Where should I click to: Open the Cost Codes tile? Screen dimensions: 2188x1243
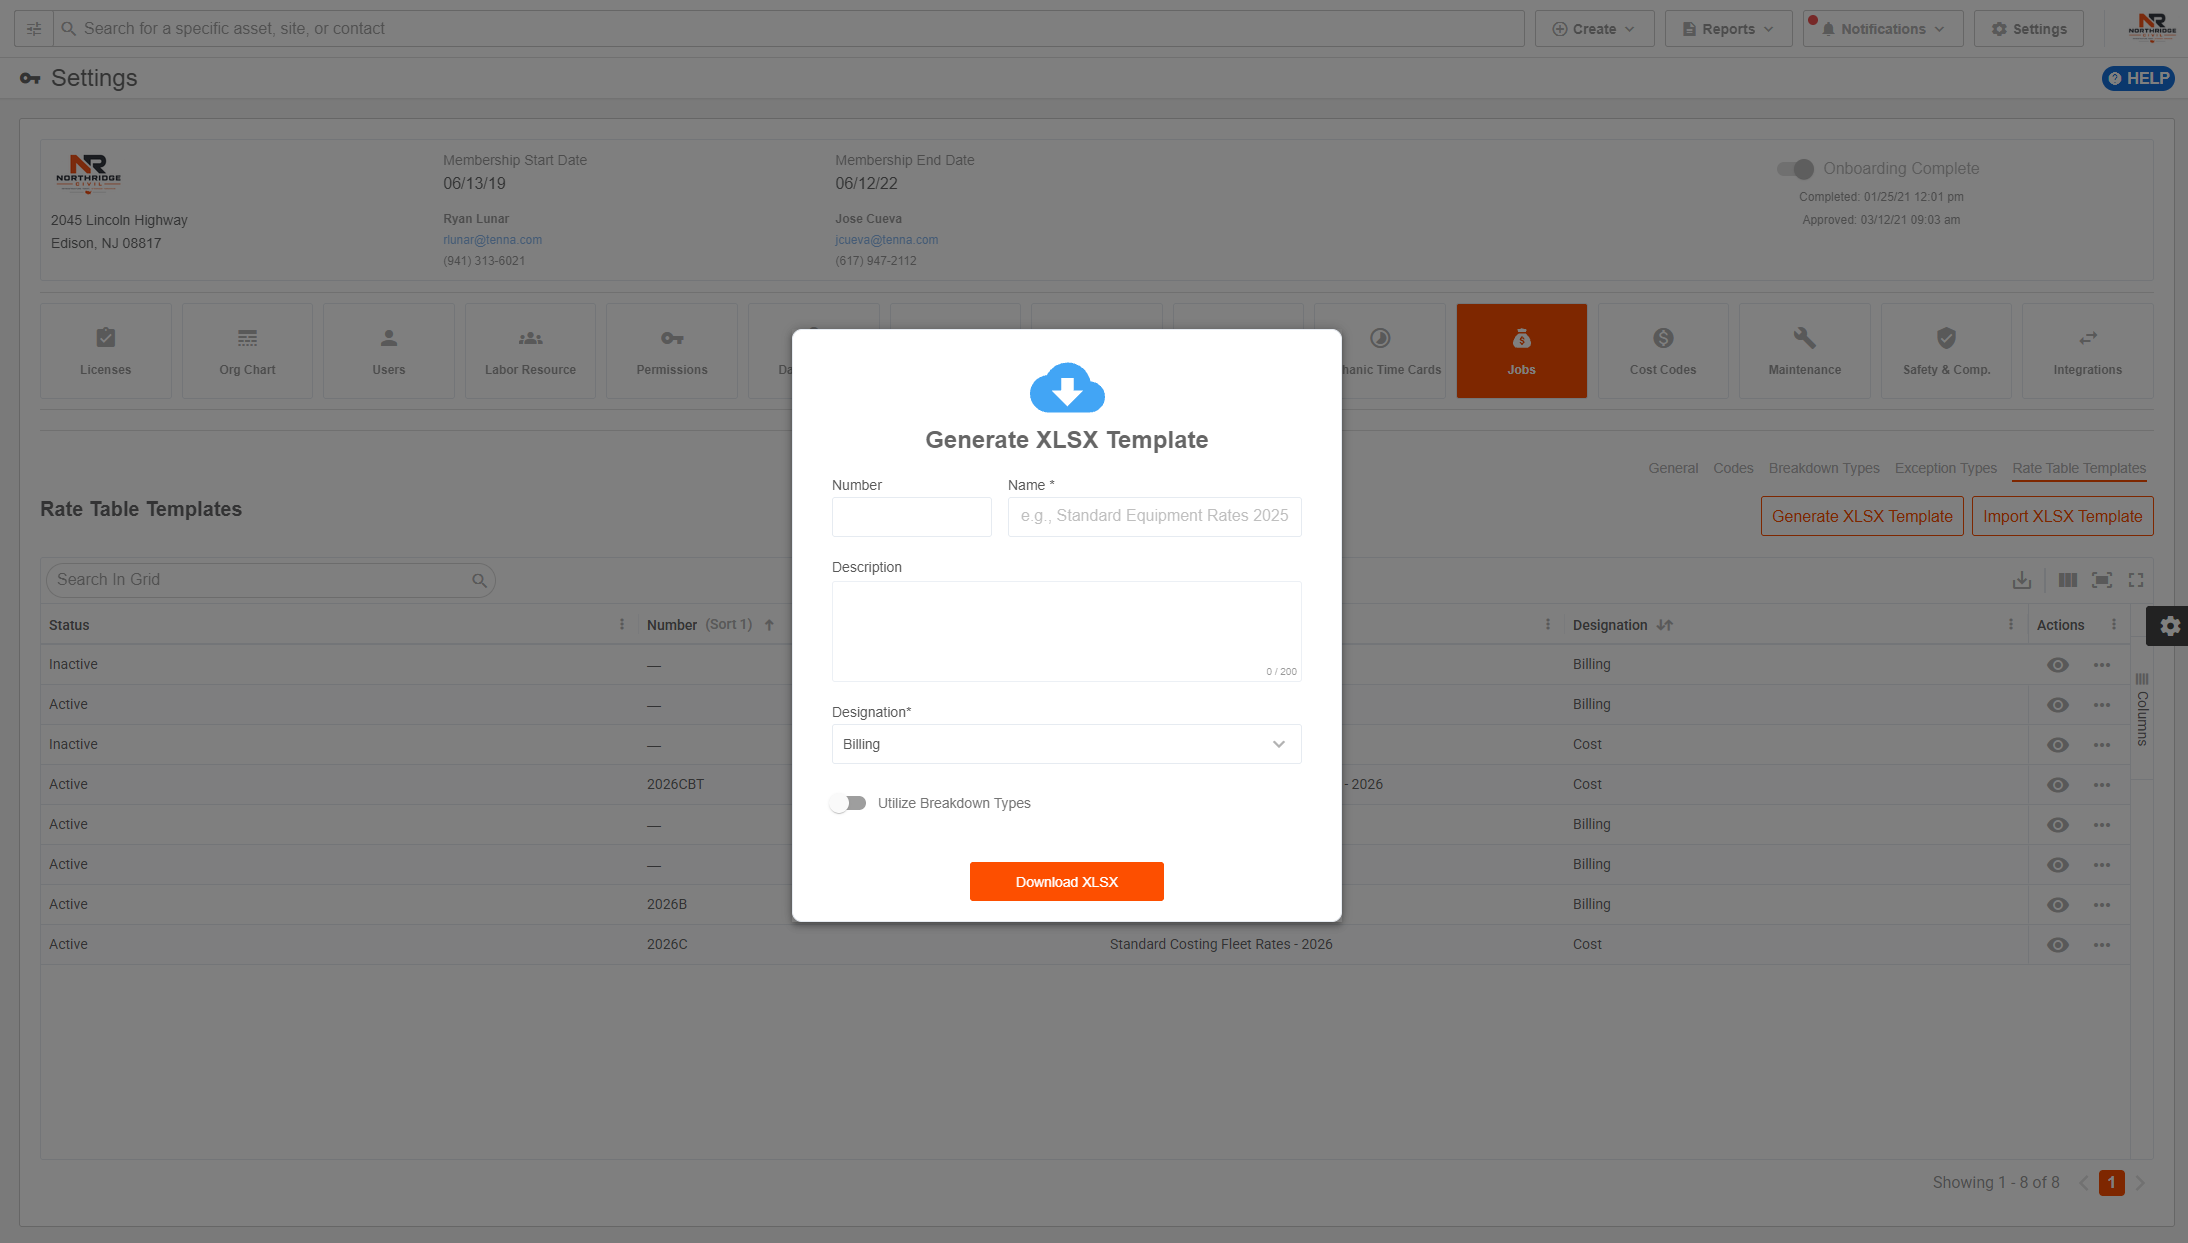(1663, 351)
